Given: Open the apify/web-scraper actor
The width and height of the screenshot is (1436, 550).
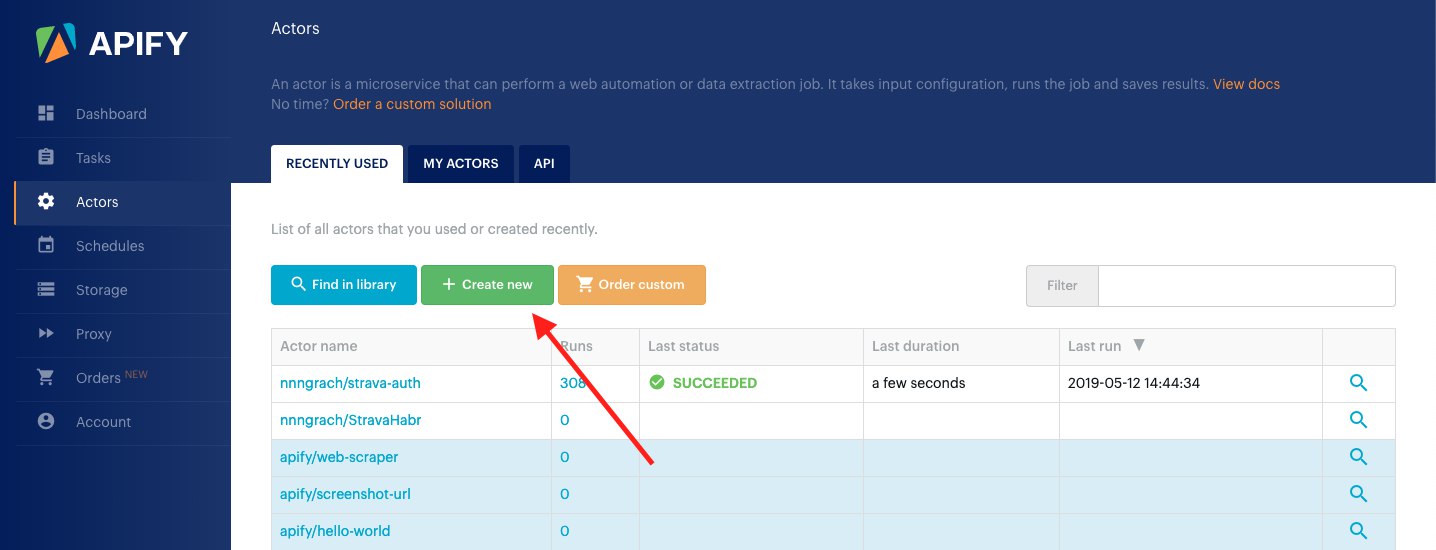Looking at the screenshot, I should 339,457.
